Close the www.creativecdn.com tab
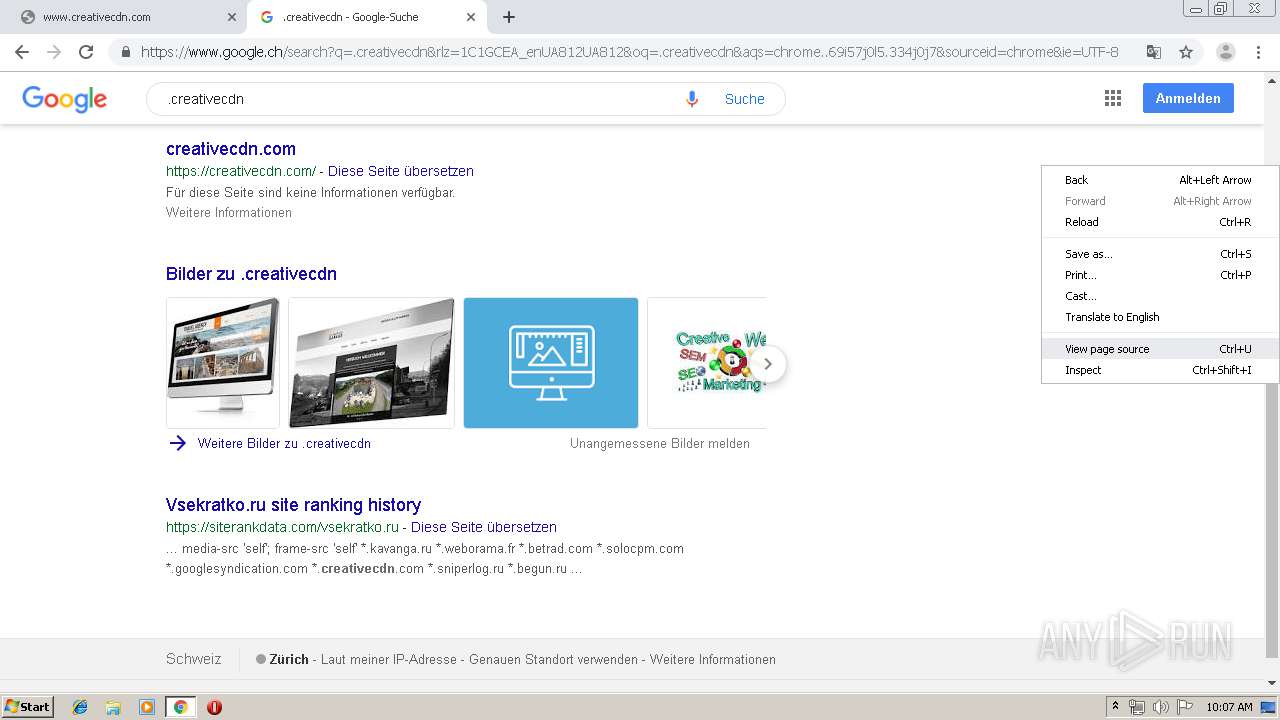 click(232, 17)
